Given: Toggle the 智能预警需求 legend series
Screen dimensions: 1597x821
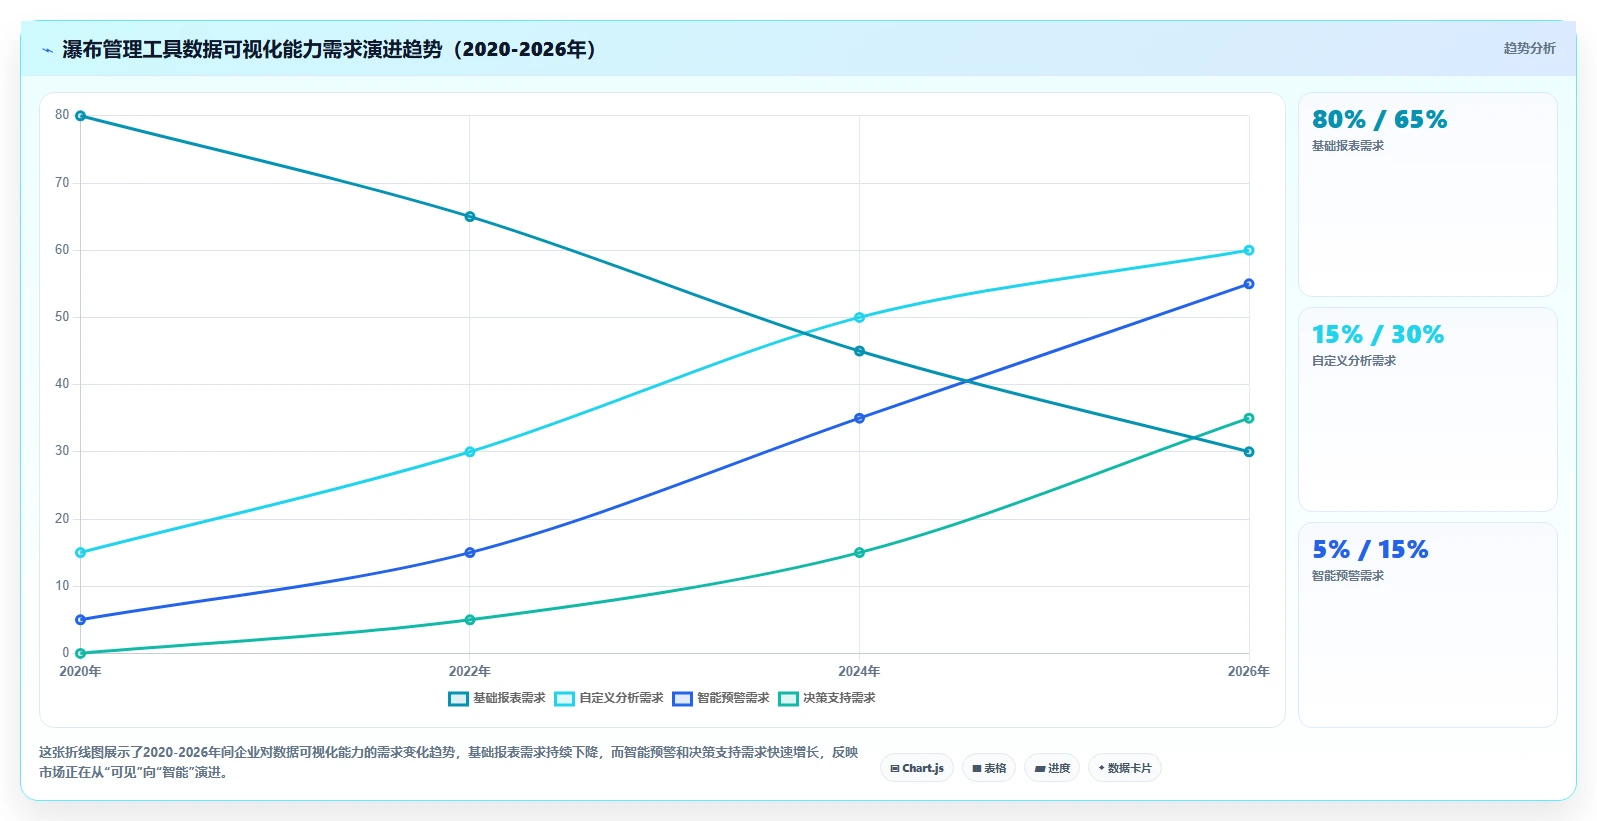Looking at the screenshot, I should pyautogui.click(x=721, y=698).
